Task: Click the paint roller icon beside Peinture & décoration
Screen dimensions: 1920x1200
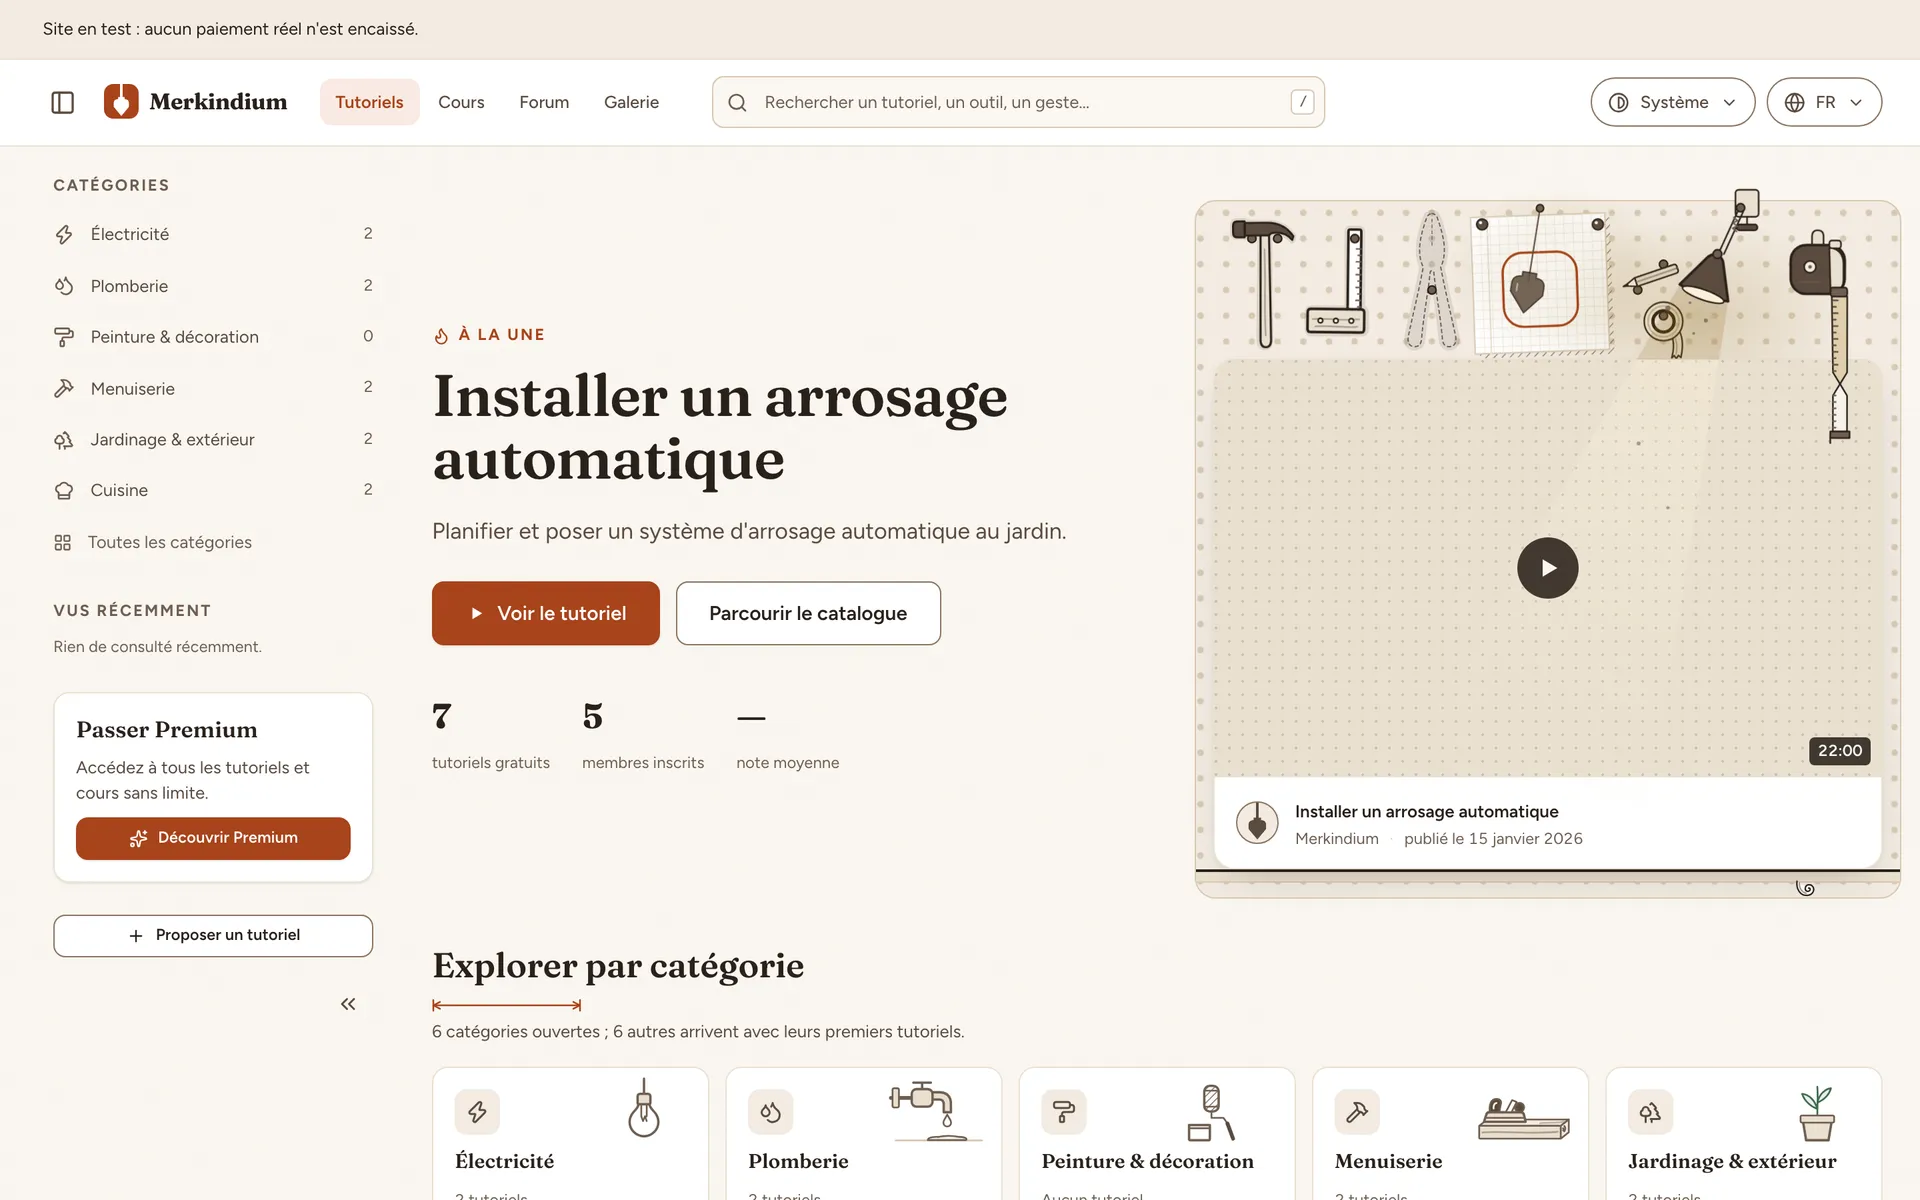Action: [x=64, y=337]
